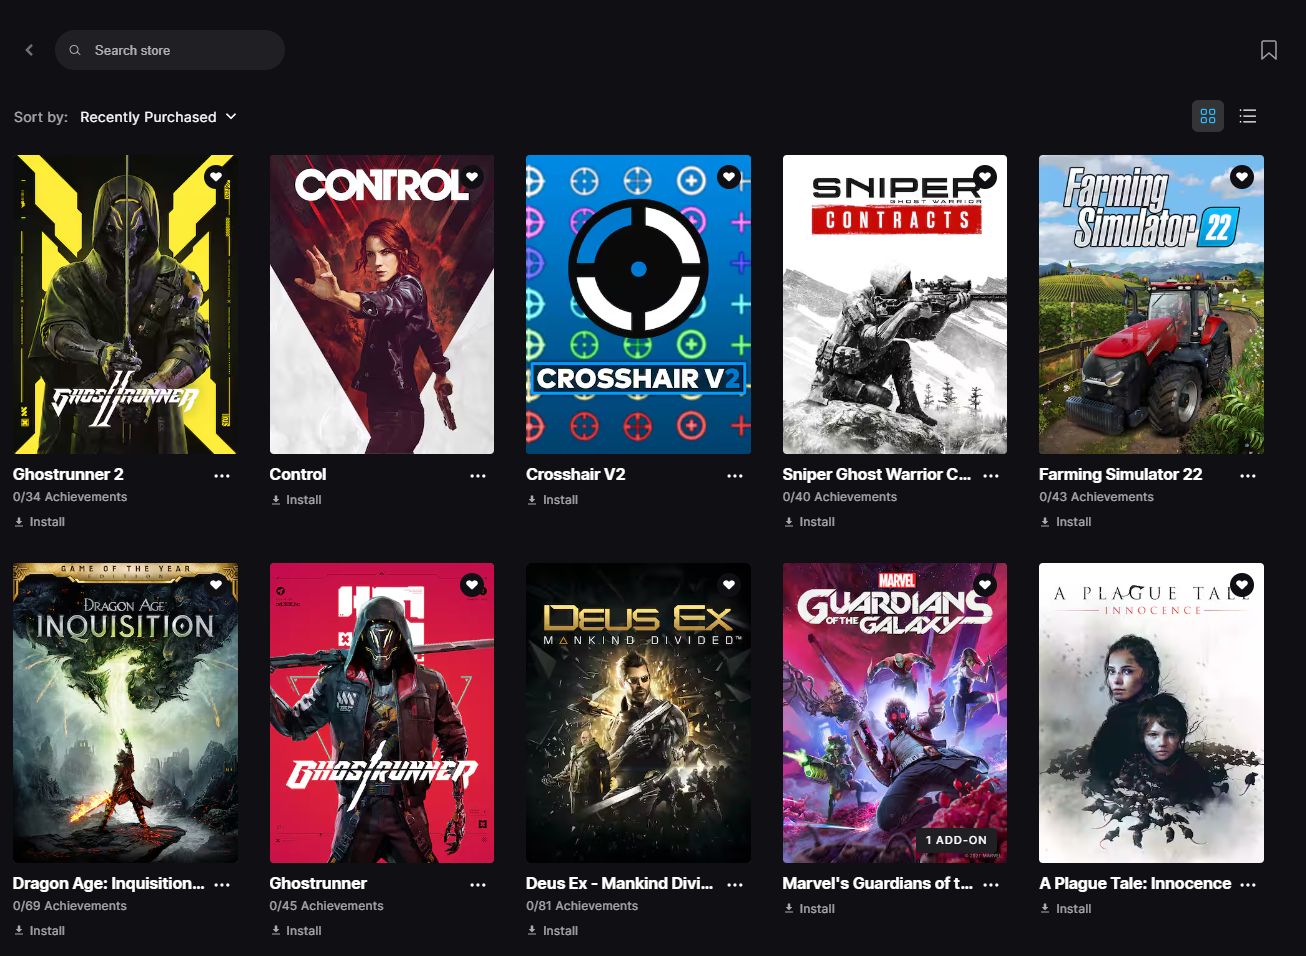1306x956 pixels.
Task: Open the Farming Simulator 22 cover art
Action: 1151,305
